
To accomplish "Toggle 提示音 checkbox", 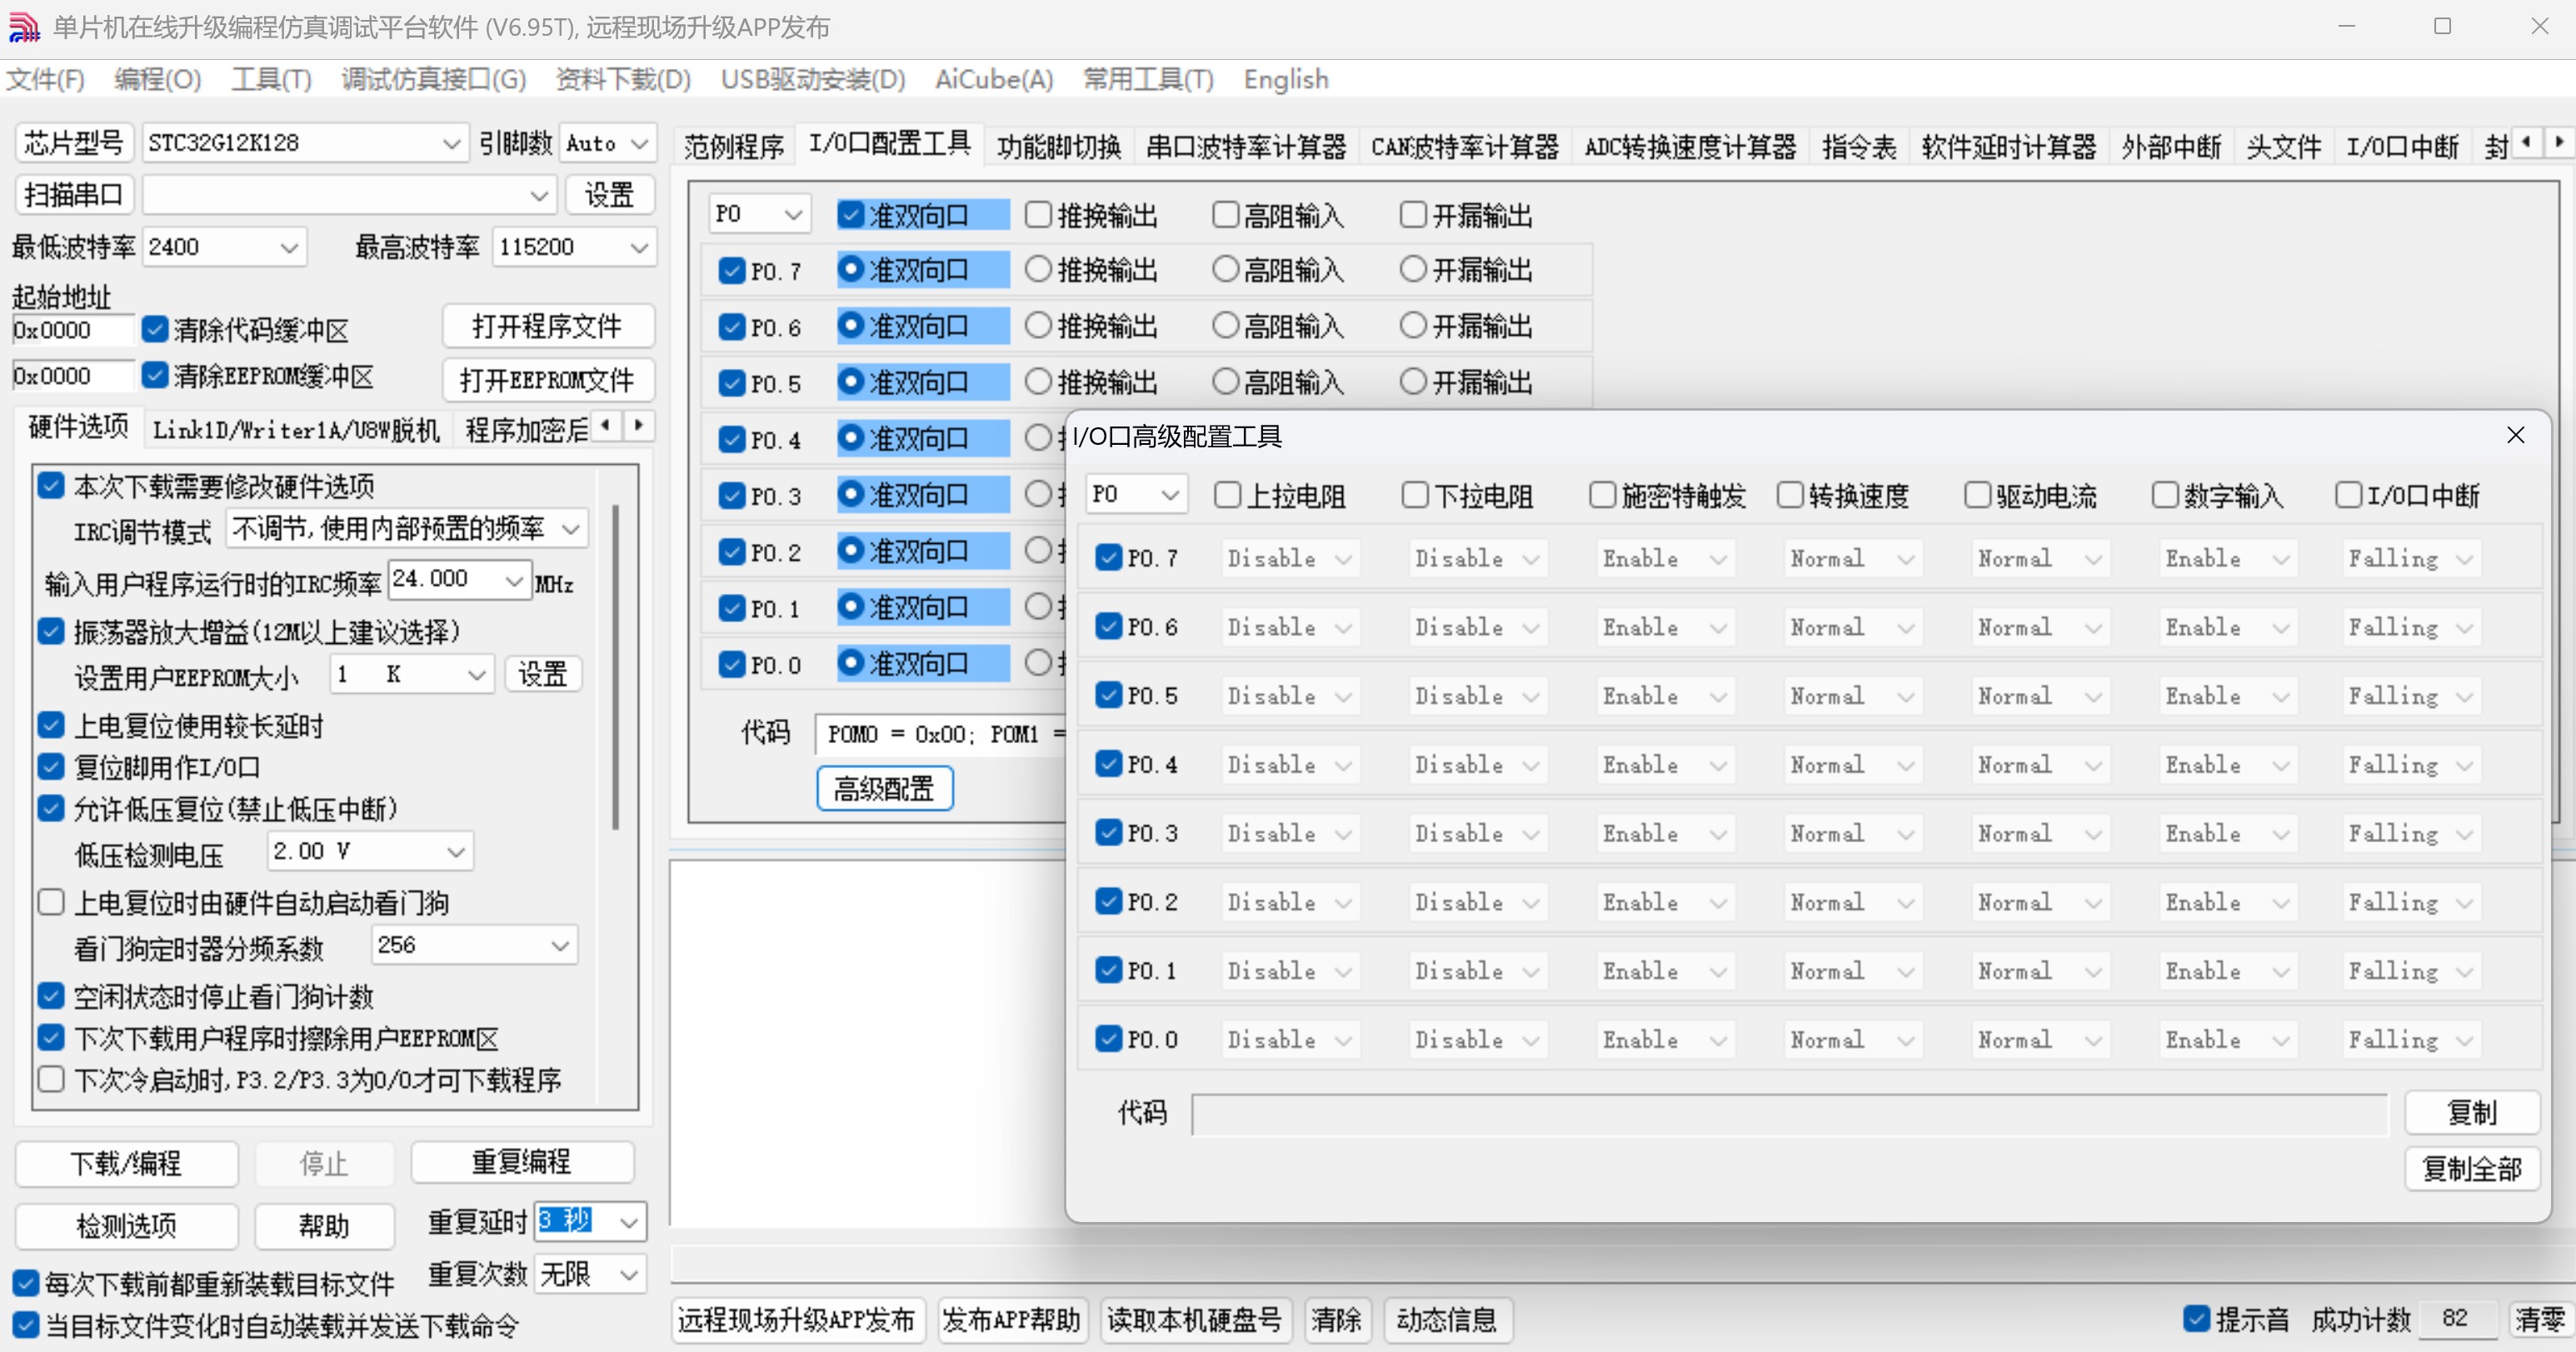I will coord(2196,1318).
